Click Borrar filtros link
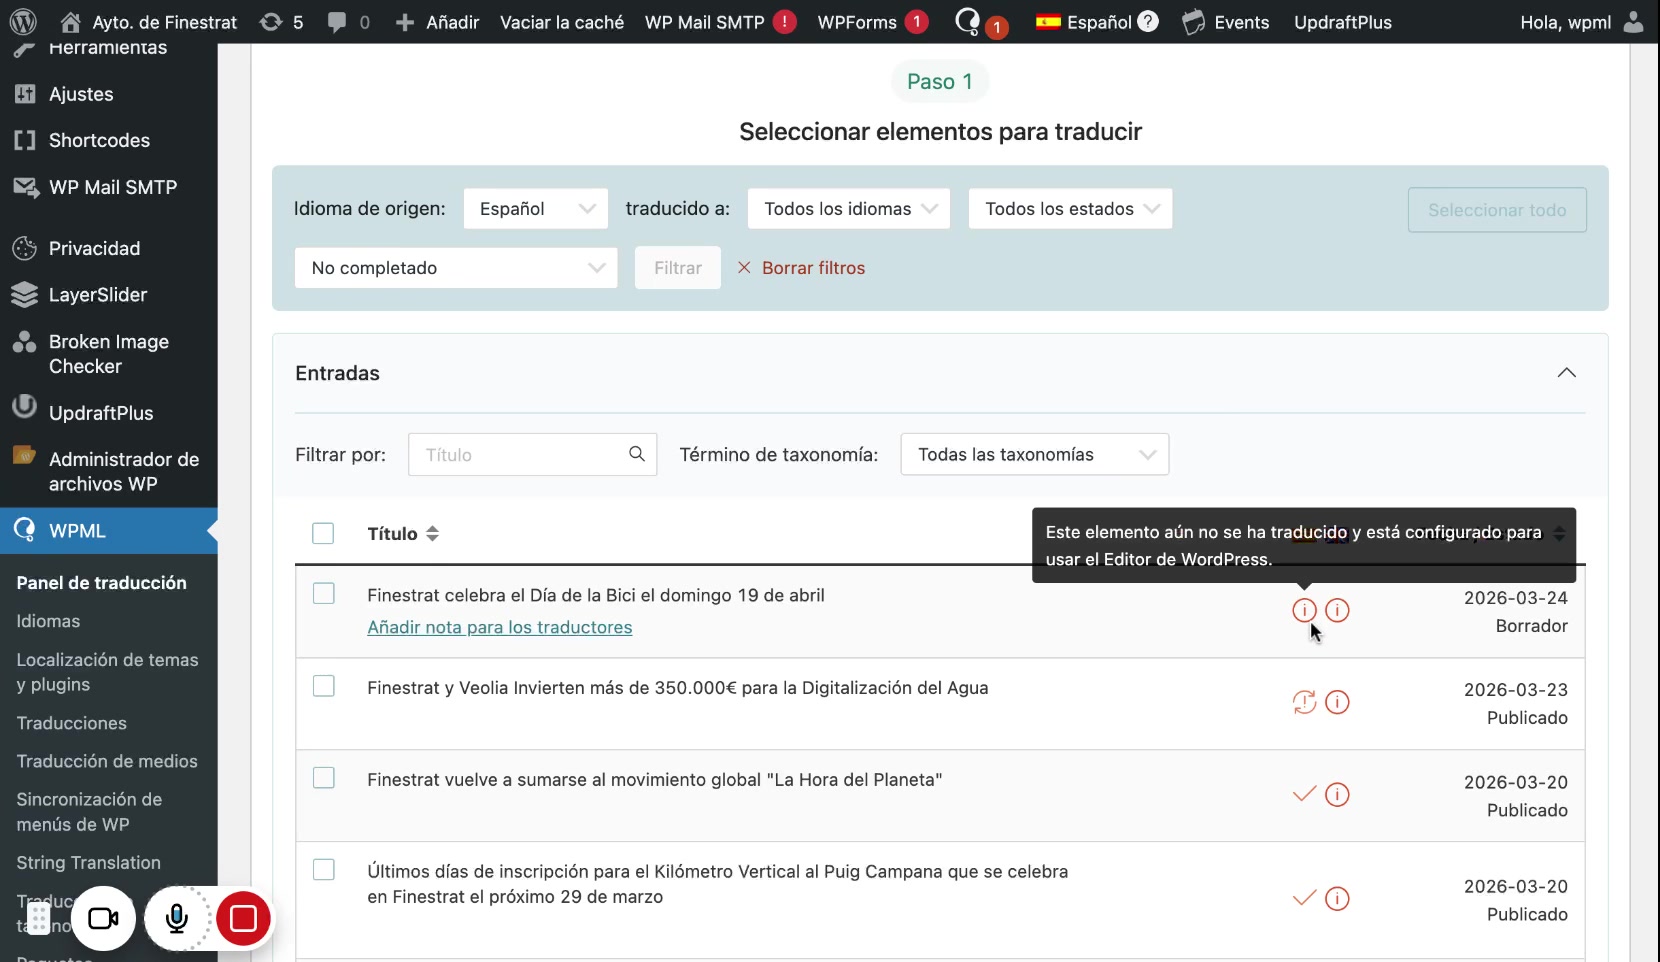 [x=812, y=268]
